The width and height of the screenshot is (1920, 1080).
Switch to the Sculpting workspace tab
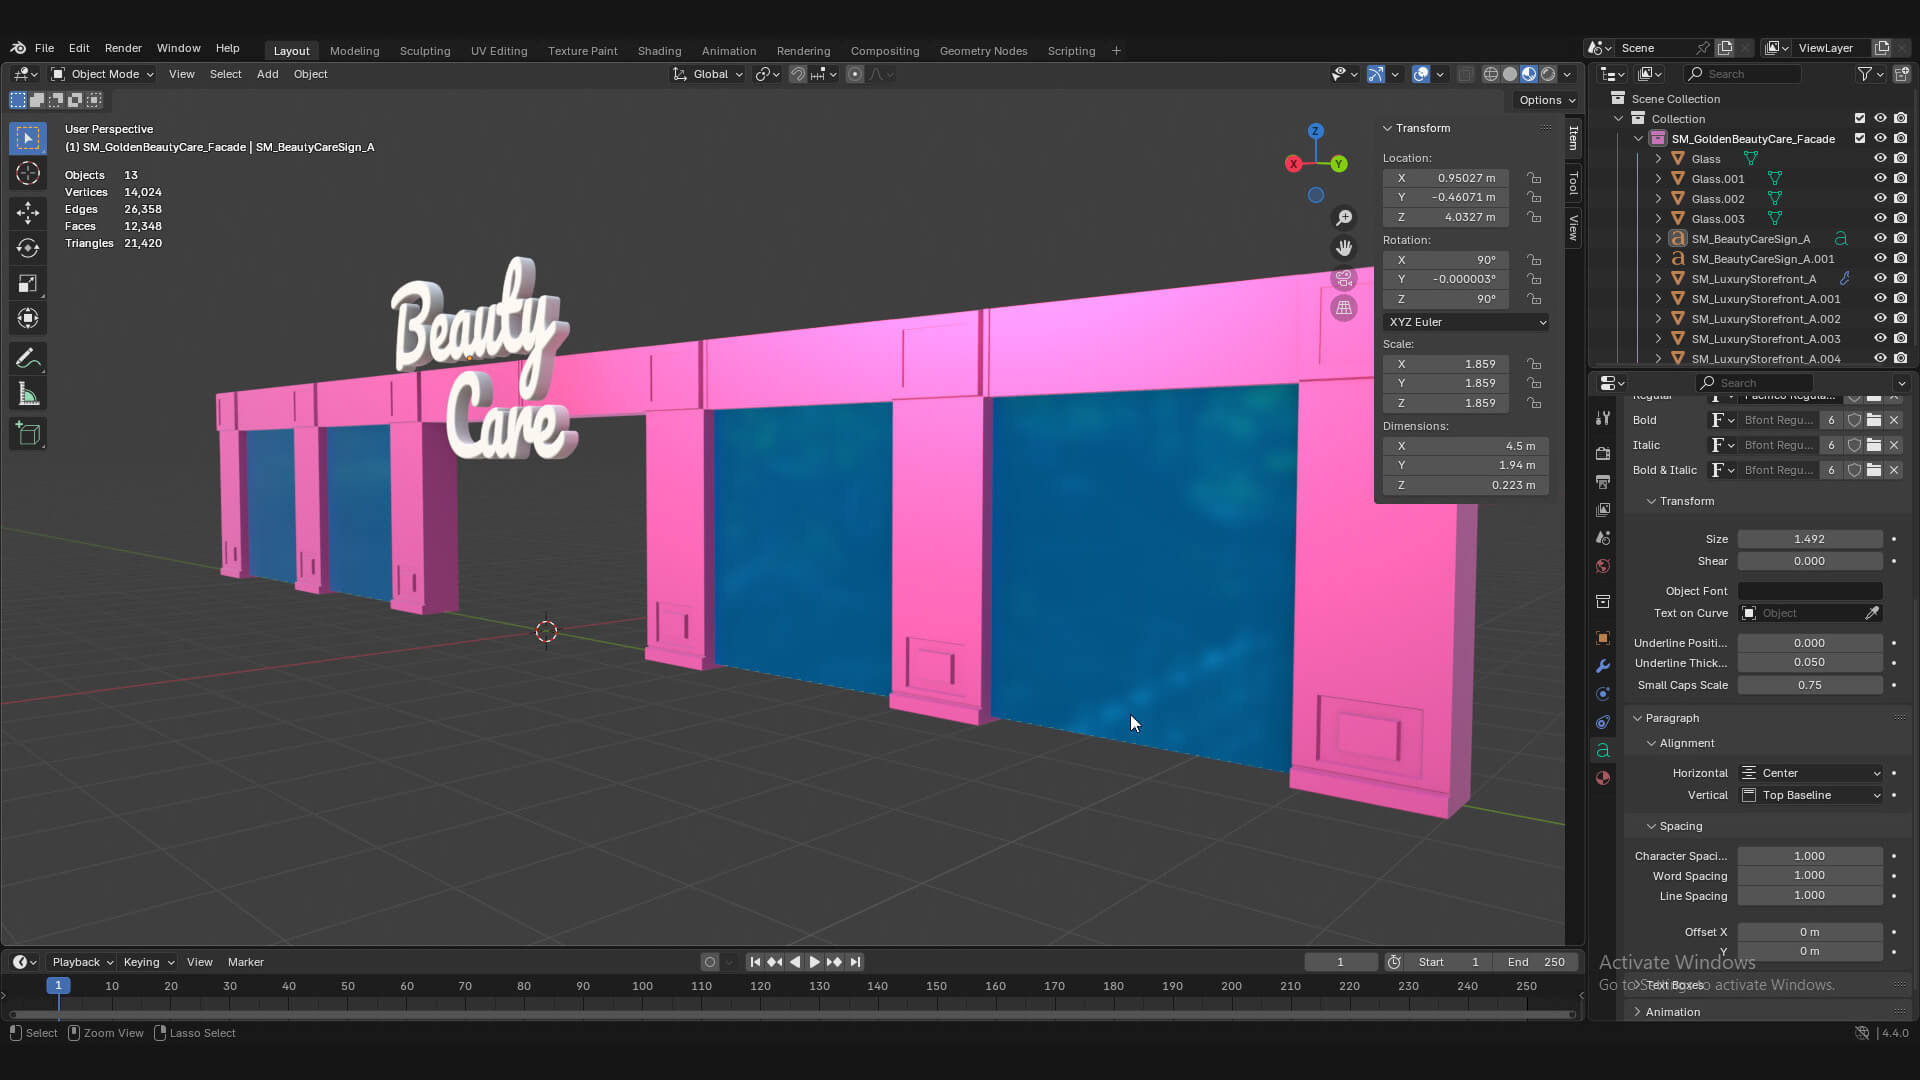point(425,51)
